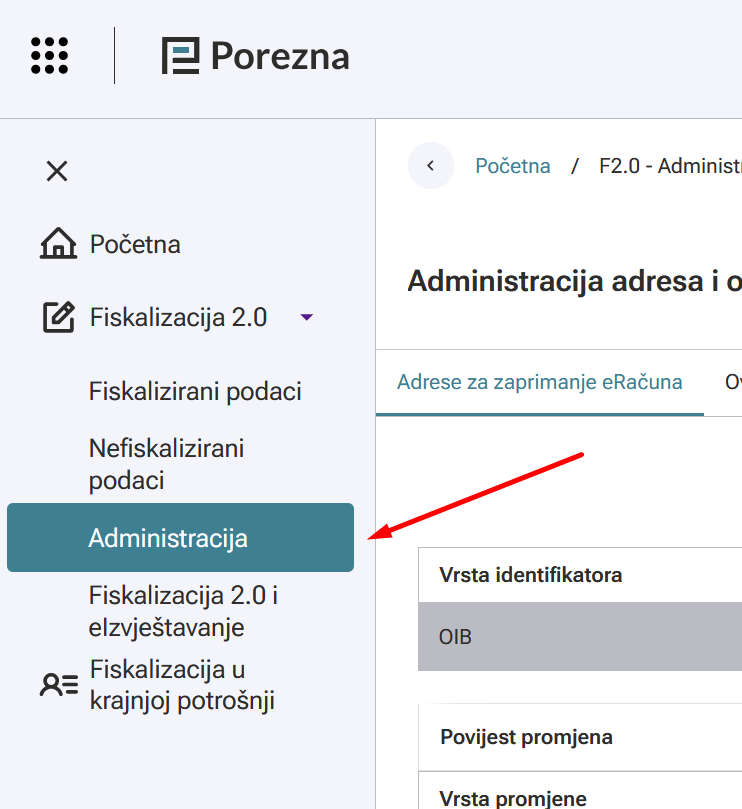Click the Povijest promjena section header

(x=526, y=737)
